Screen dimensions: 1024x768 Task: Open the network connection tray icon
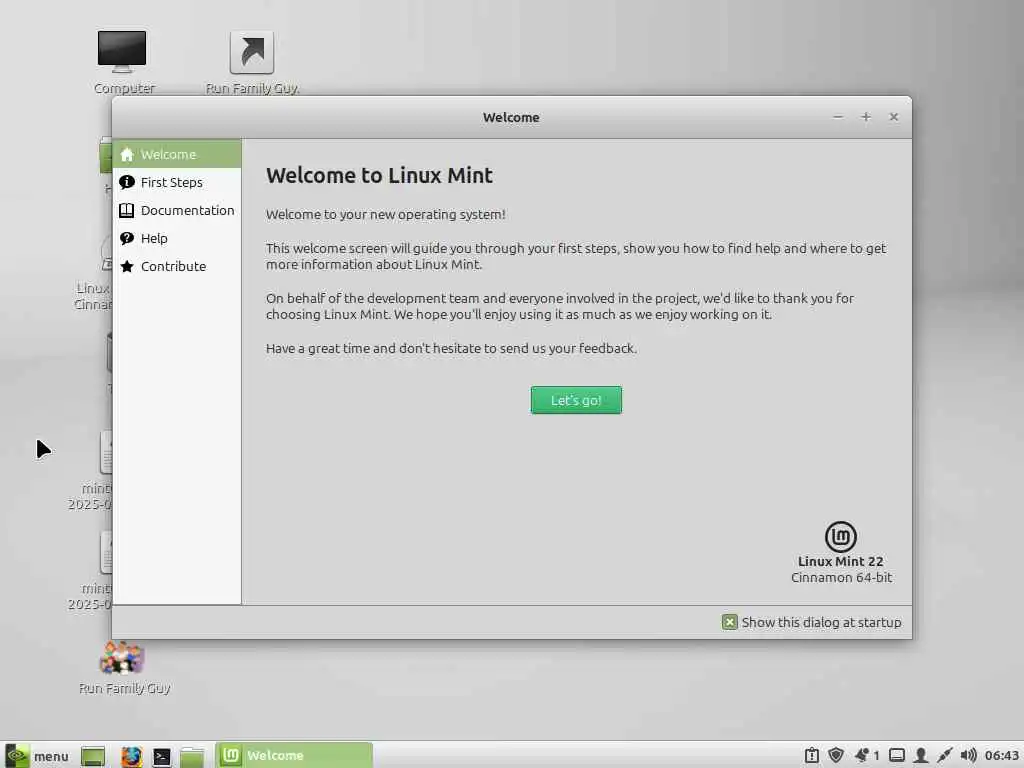pos(944,756)
